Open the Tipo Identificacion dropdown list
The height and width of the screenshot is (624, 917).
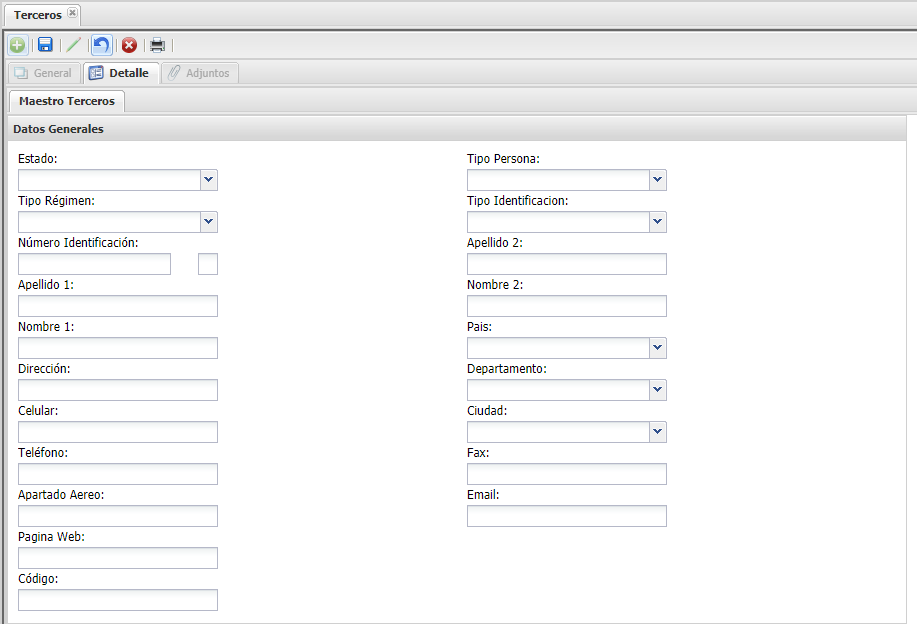pyautogui.click(x=657, y=222)
